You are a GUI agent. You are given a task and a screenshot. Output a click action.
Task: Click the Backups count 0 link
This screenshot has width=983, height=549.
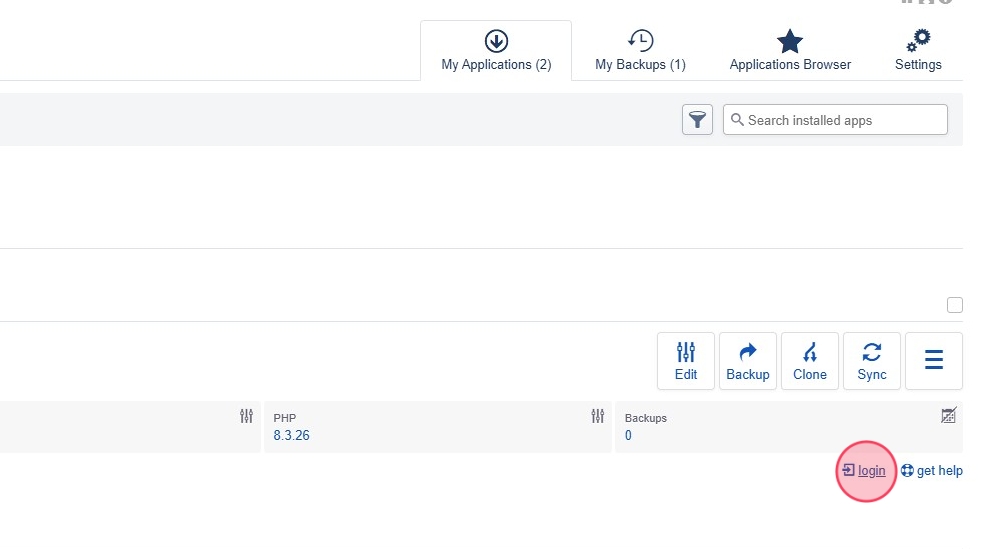point(628,436)
